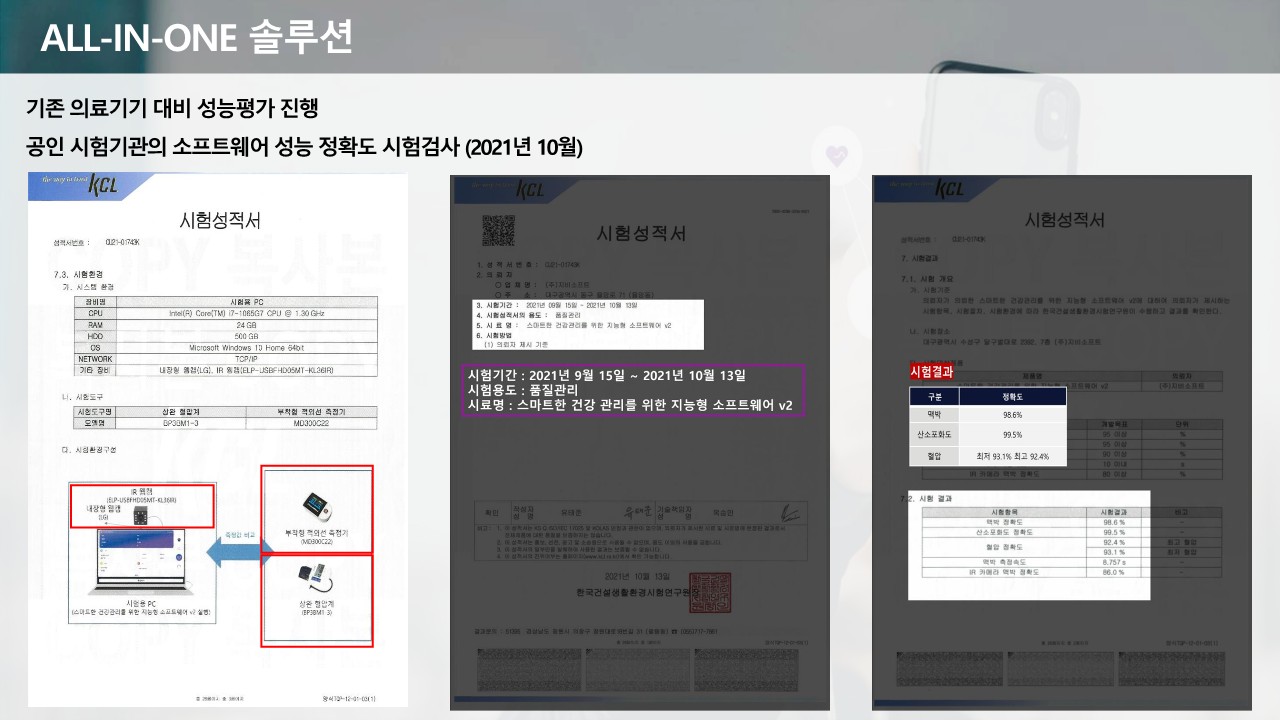Click the '8.757 s' measurement speed value
This screenshot has height=720, width=1280.
tap(1113, 562)
